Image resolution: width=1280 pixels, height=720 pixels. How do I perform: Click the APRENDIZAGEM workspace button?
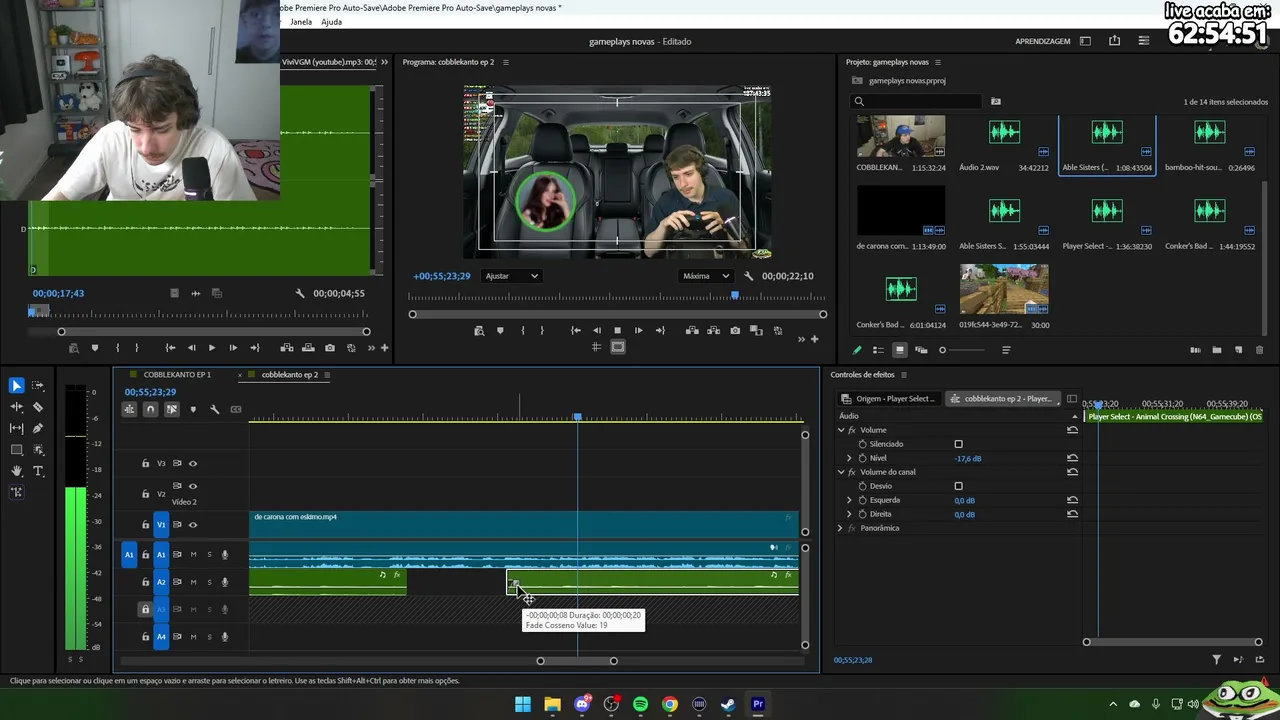click(1043, 41)
